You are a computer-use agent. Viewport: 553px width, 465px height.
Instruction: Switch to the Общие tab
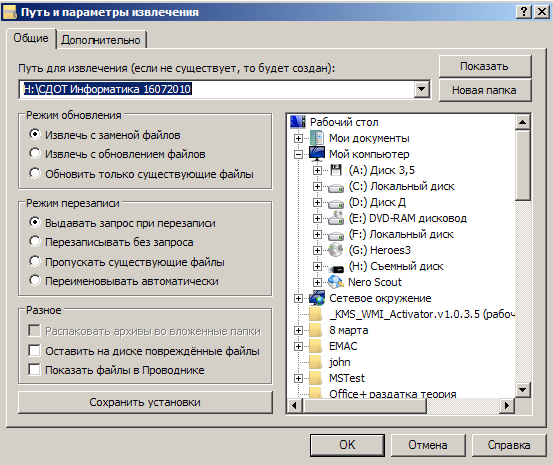click(31, 38)
